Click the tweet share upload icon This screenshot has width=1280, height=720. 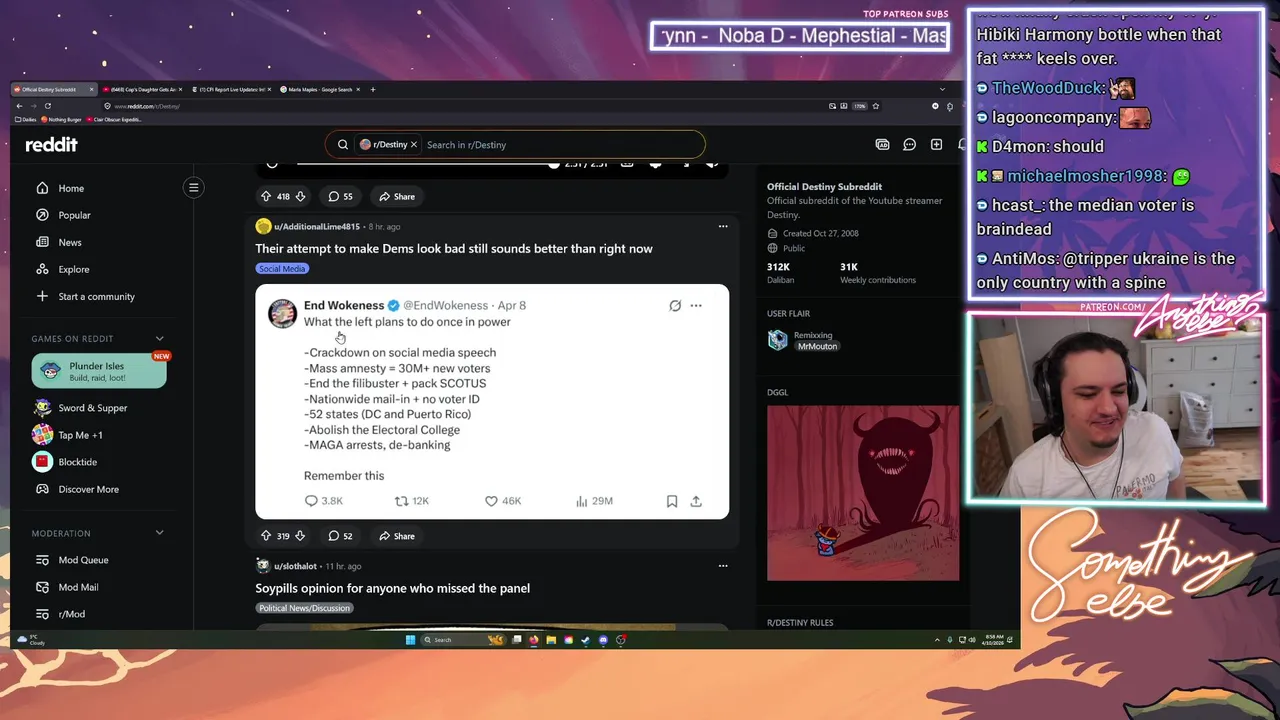tap(696, 501)
